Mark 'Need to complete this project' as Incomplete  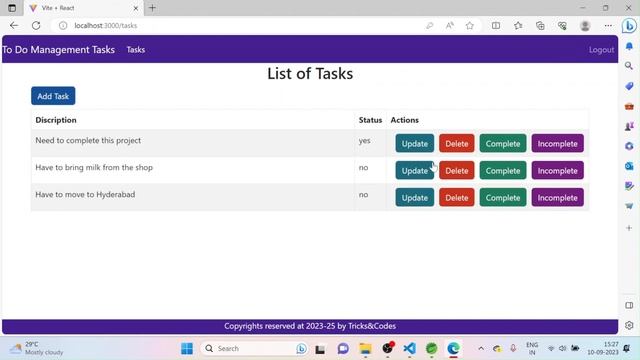coord(557,143)
